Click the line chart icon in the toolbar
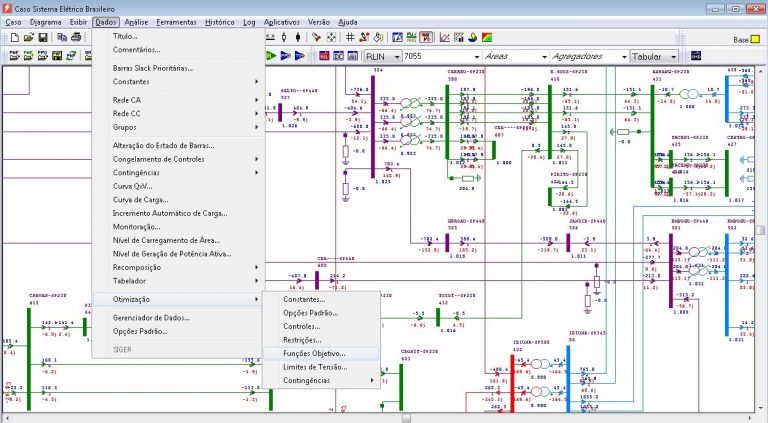The height and width of the screenshot is (423, 768). (x=444, y=39)
